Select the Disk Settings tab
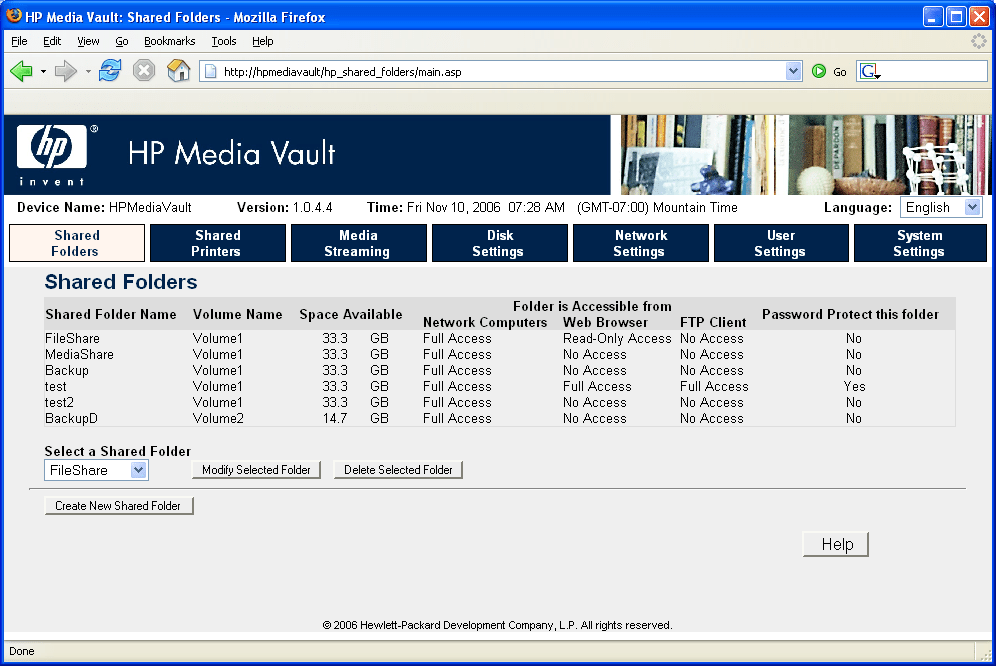The width and height of the screenshot is (996, 666). (x=499, y=243)
